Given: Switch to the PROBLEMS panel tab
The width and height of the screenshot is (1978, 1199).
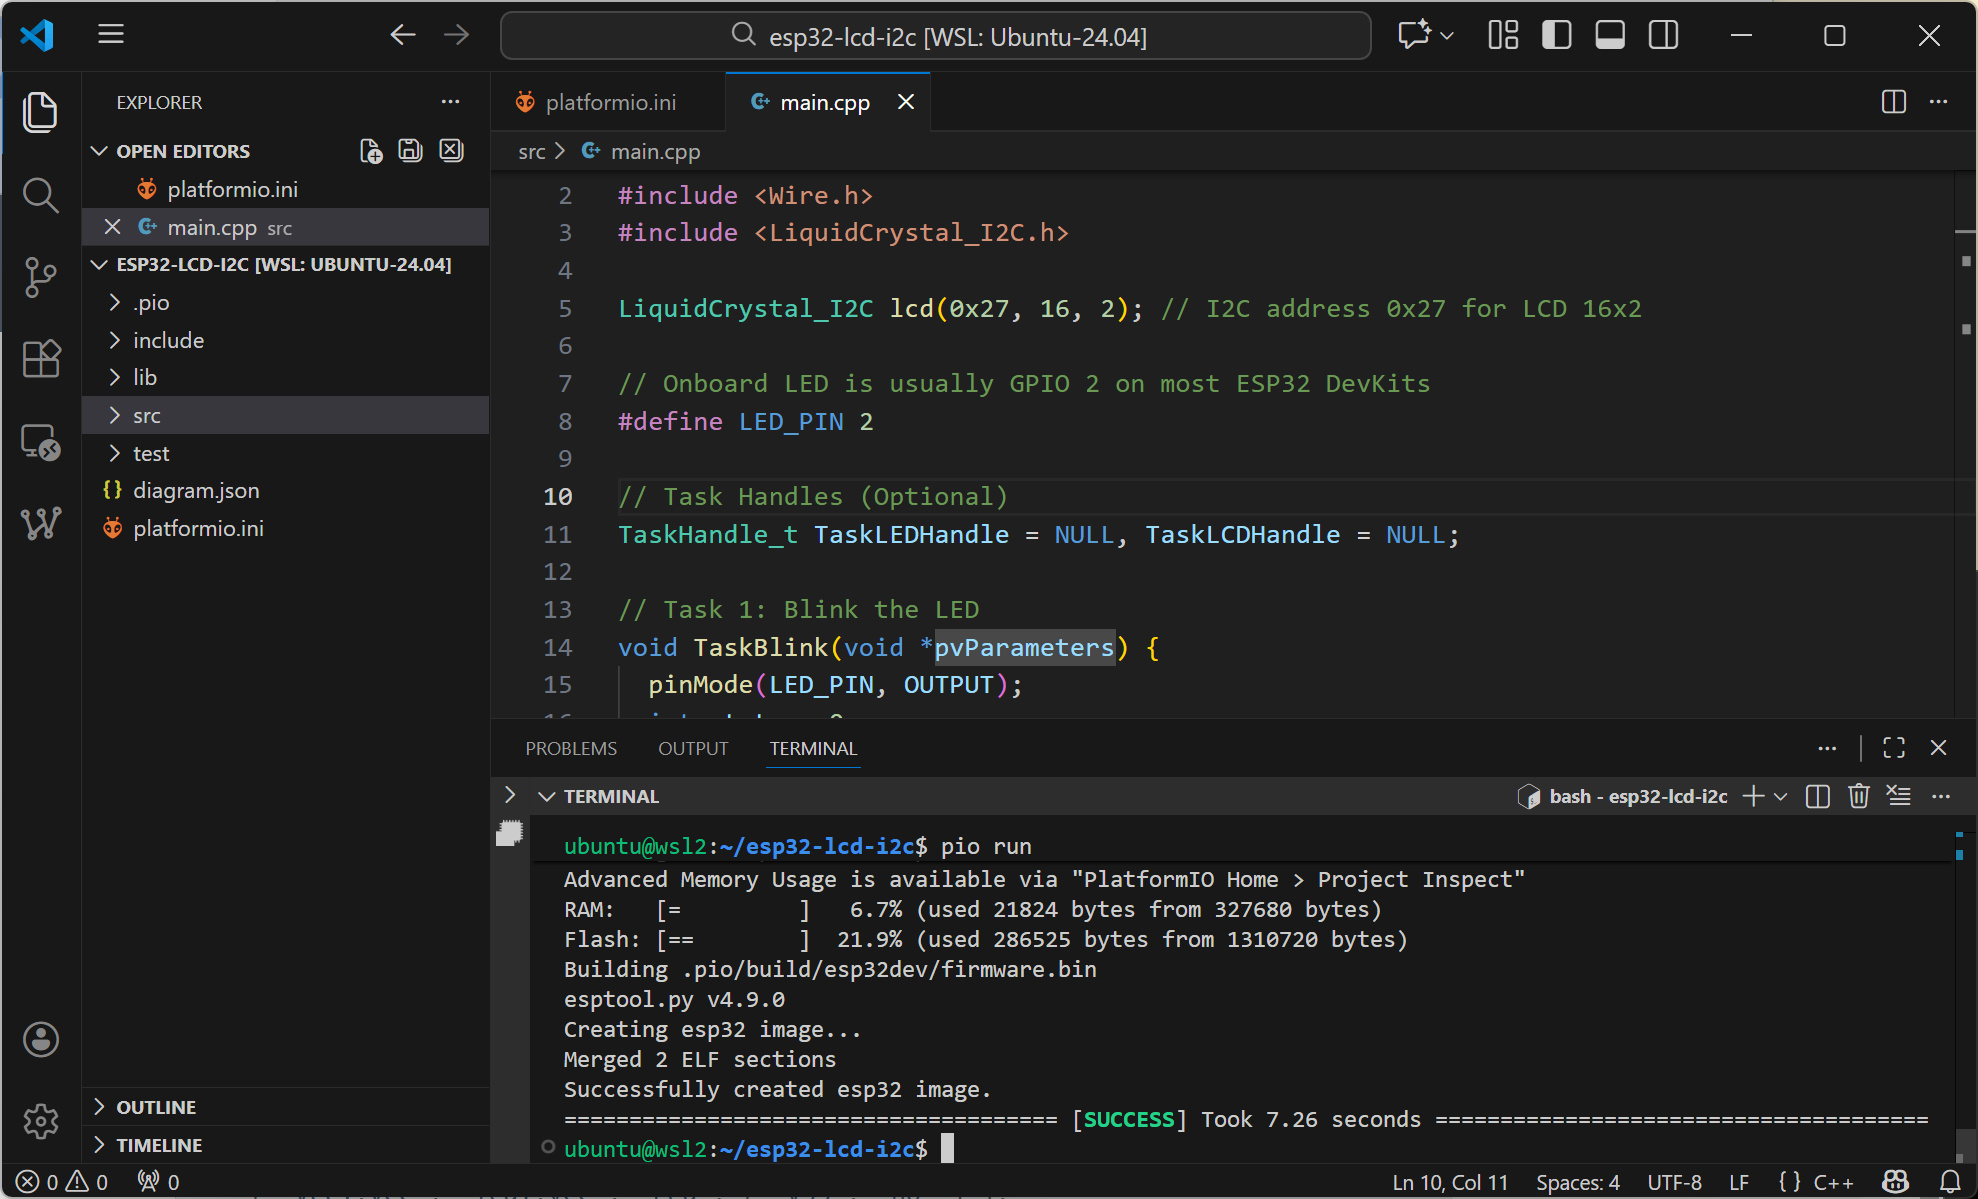Looking at the screenshot, I should [x=571, y=748].
